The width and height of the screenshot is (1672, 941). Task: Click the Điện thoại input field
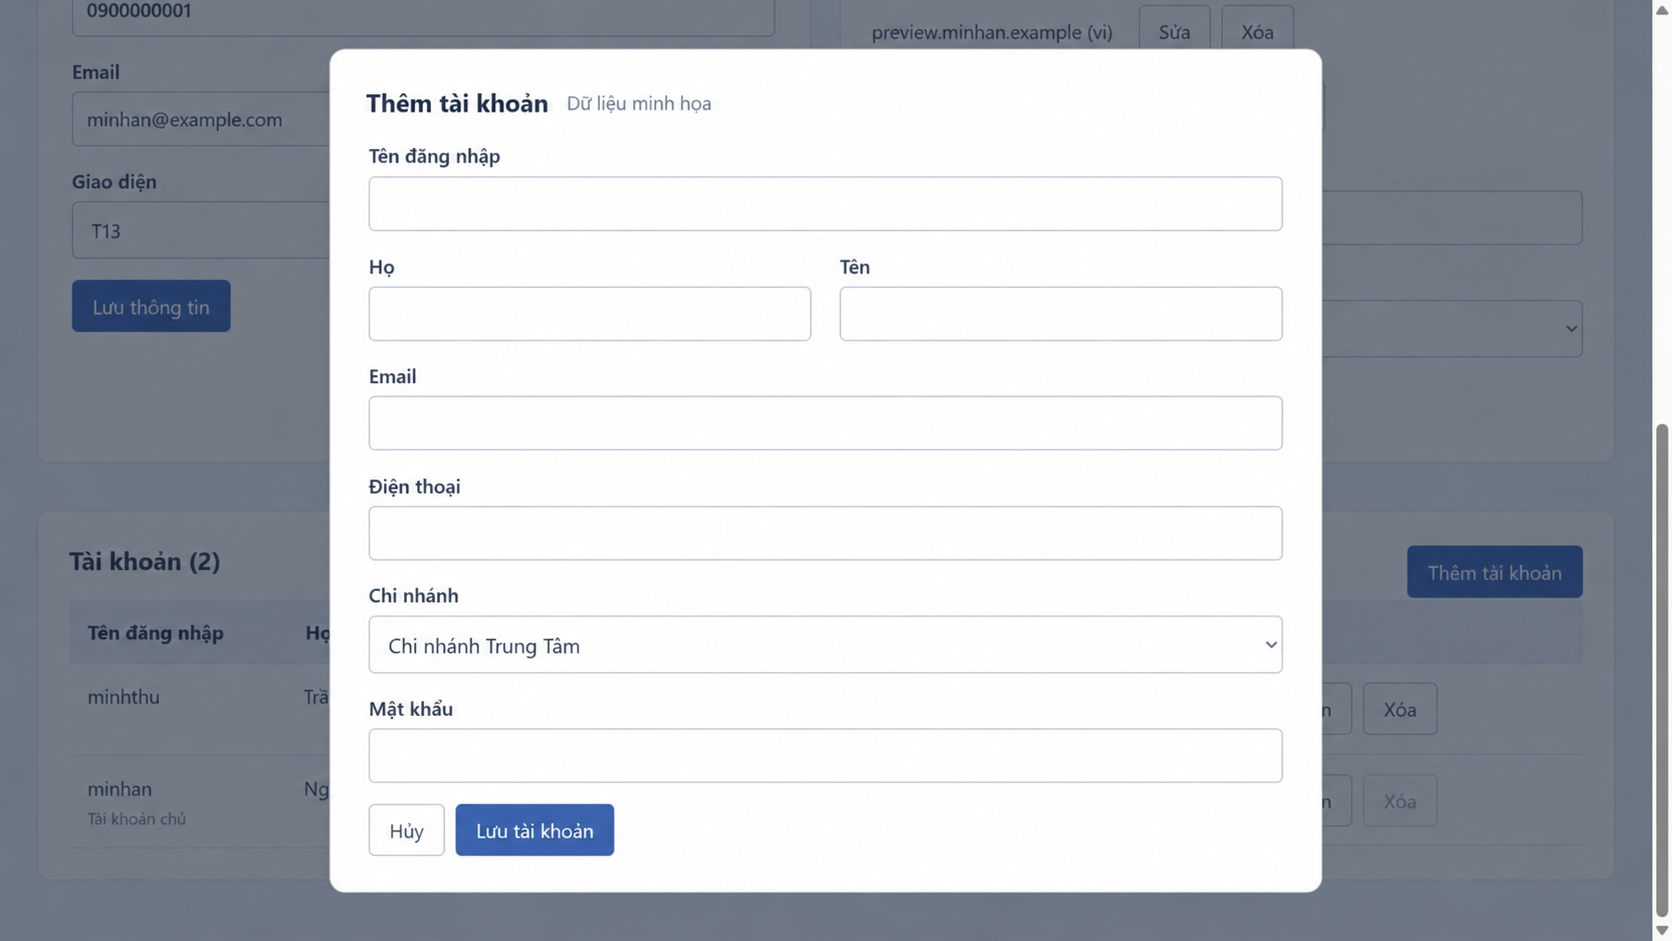[x=825, y=533]
